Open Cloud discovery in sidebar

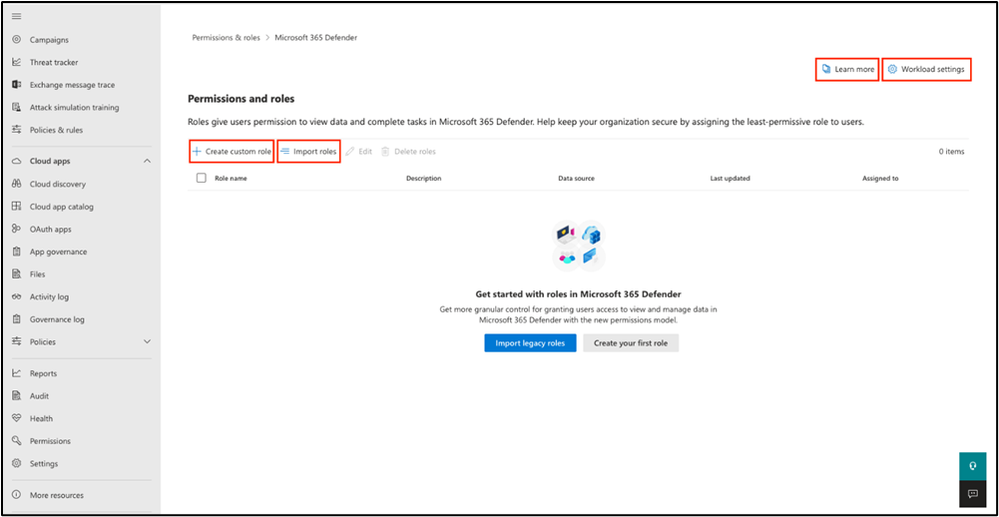coord(57,184)
